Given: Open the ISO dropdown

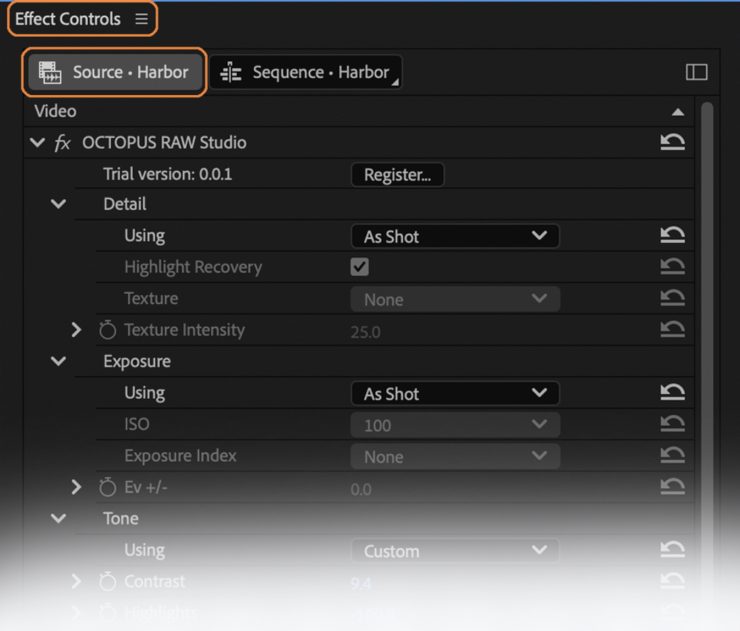Looking at the screenshot, I should 455,425.
